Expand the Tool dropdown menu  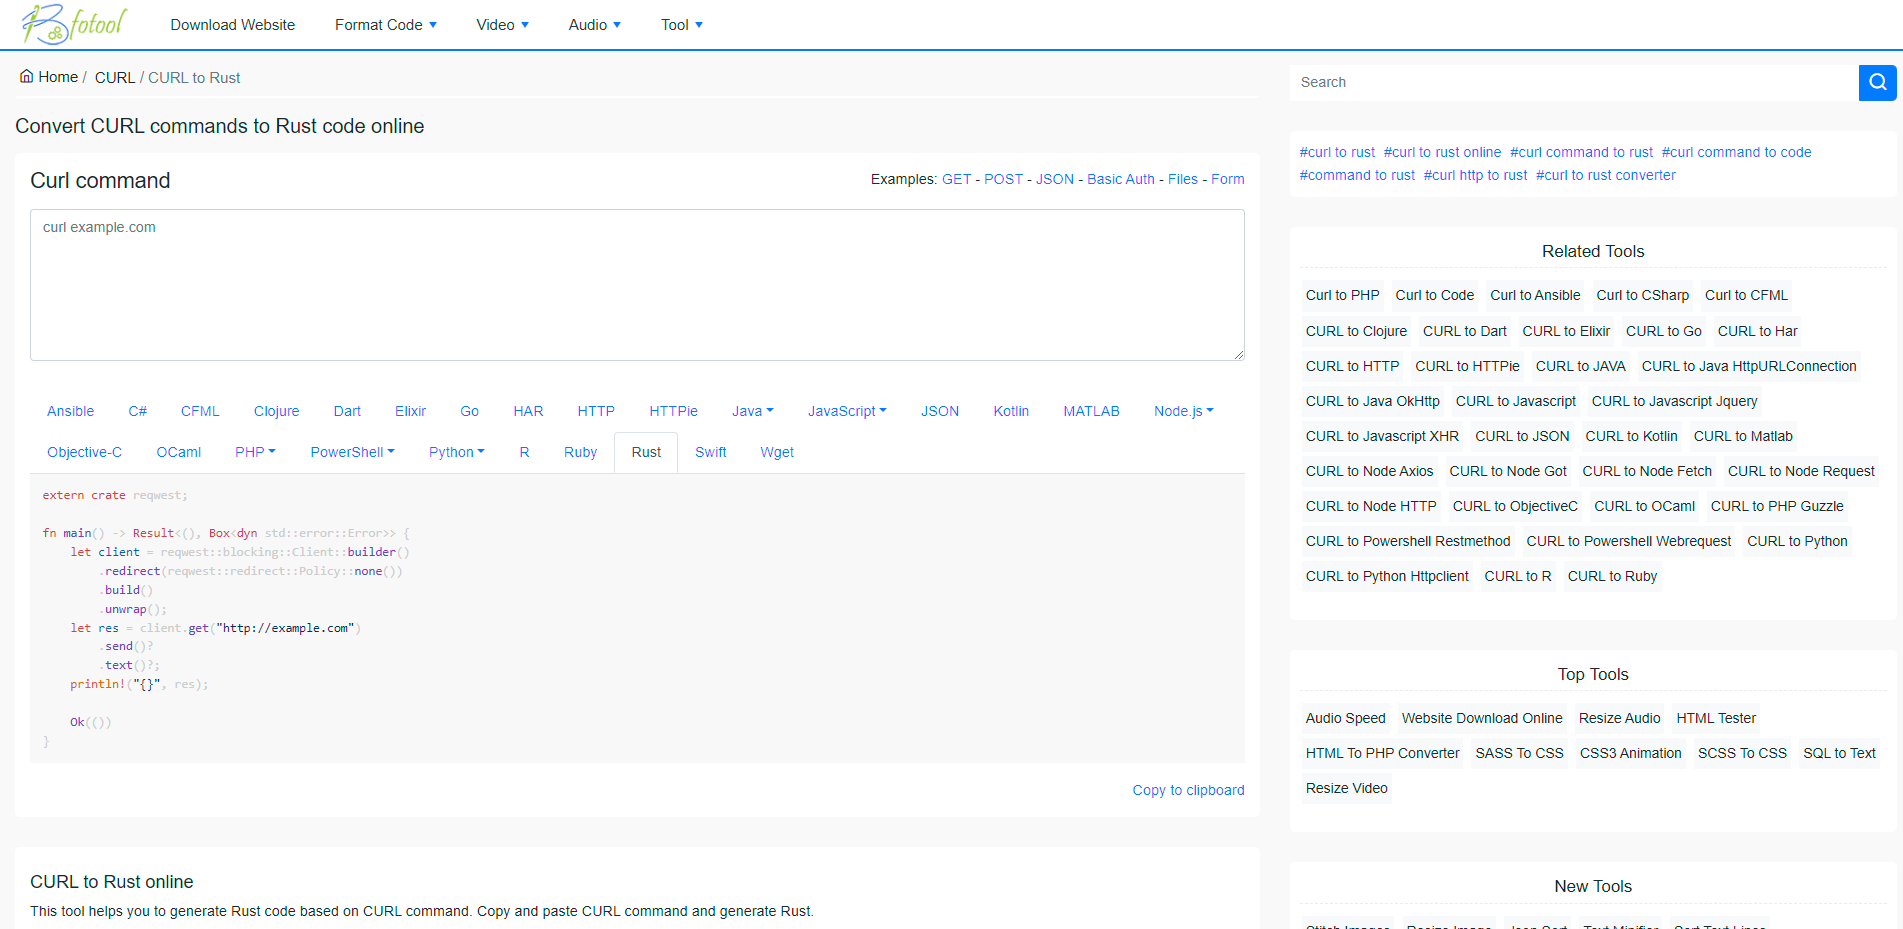point(681,24)
